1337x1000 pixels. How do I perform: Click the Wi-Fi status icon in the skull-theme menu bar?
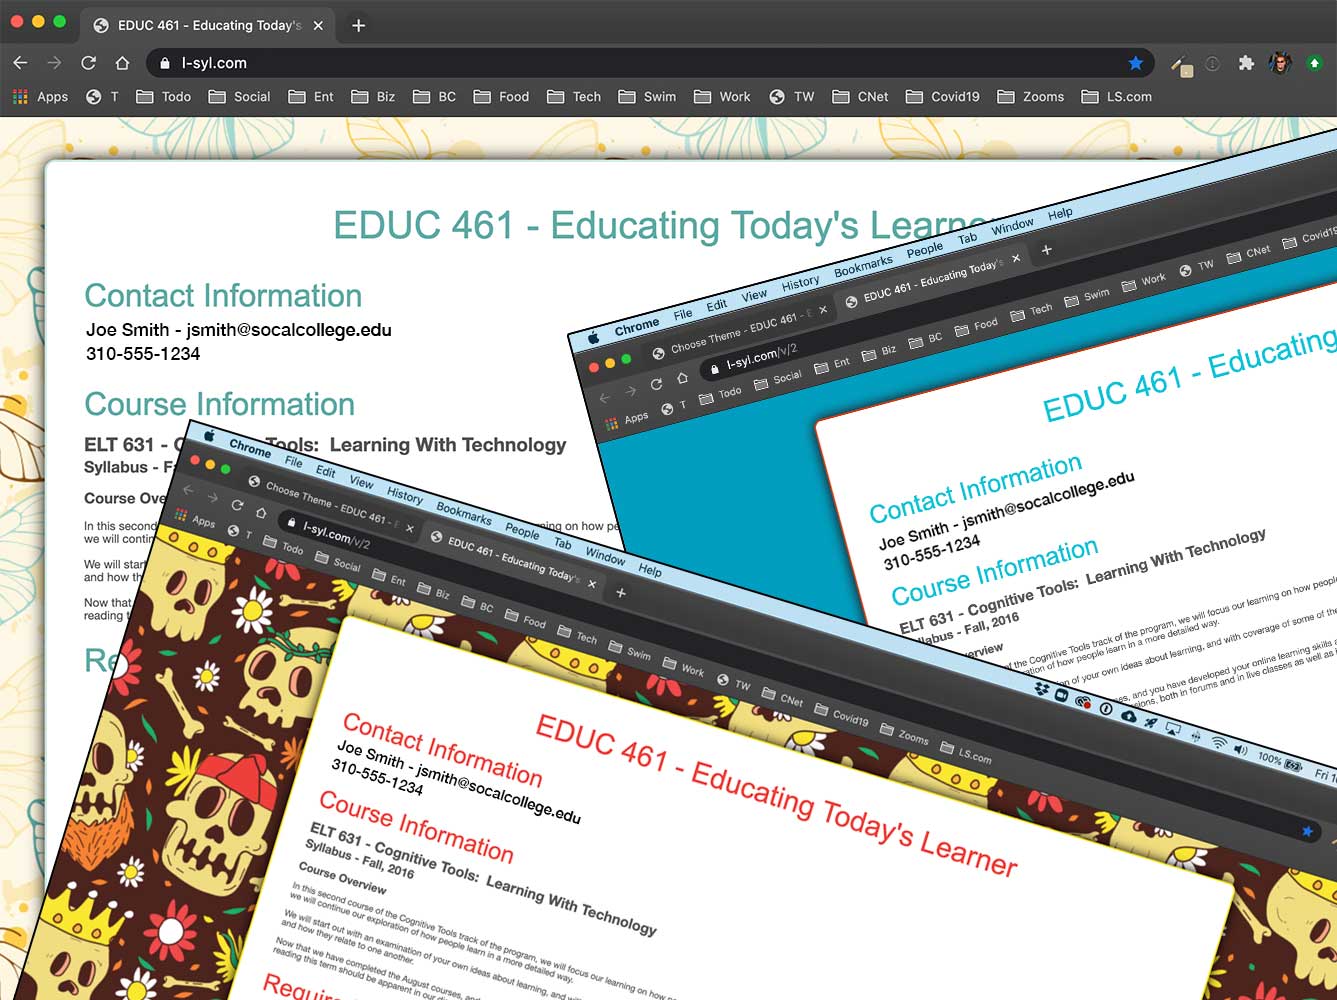pos(1218,742)
